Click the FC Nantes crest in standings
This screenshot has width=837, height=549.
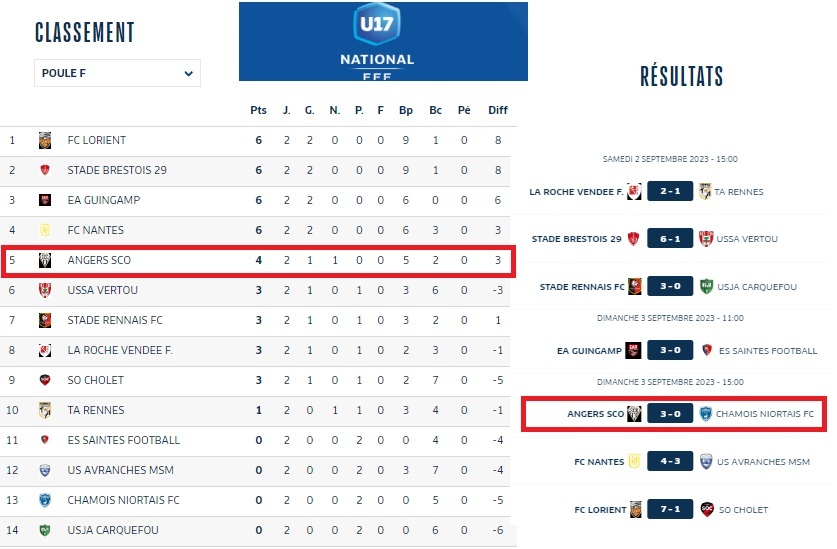pyautogui.click(x=45, y=230)
